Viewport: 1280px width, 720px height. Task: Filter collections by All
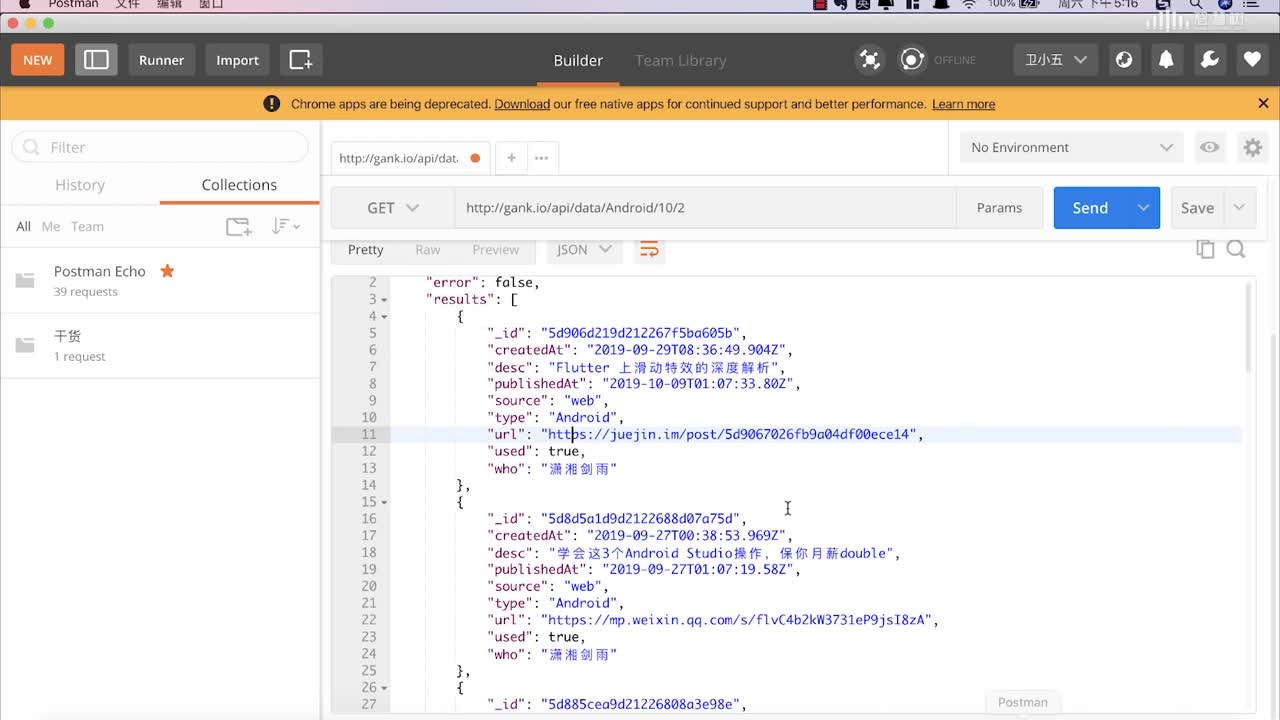(23, 226)
